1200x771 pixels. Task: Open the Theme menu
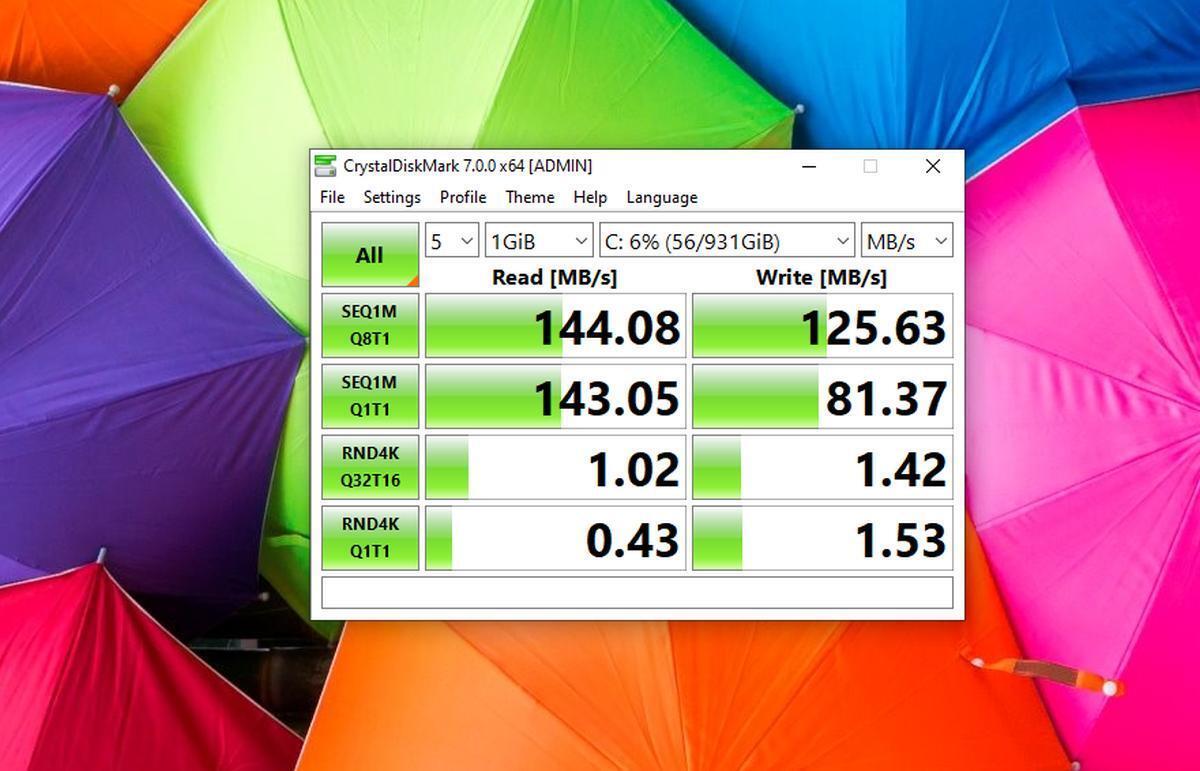(x=530, y=197)
